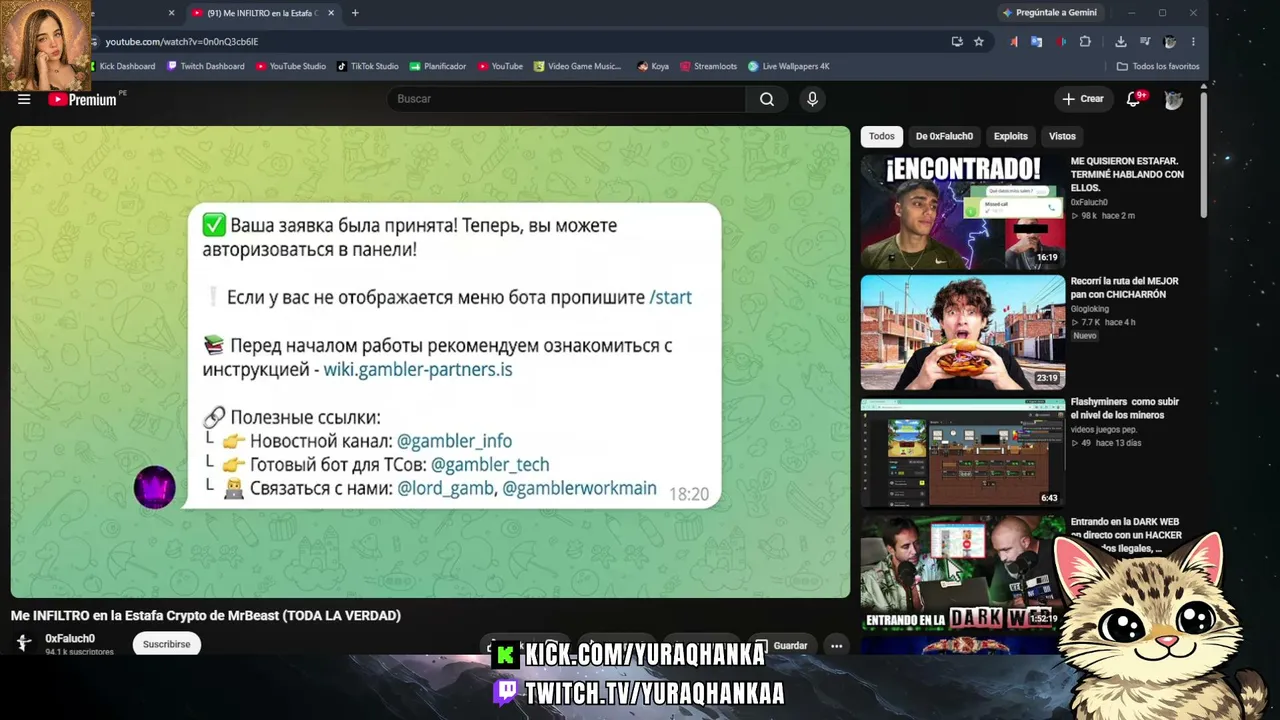Open Recorrí la ruta del MEJOR pan title
The height and width of the screenshot is (720, 1280).
[1125, 288]
